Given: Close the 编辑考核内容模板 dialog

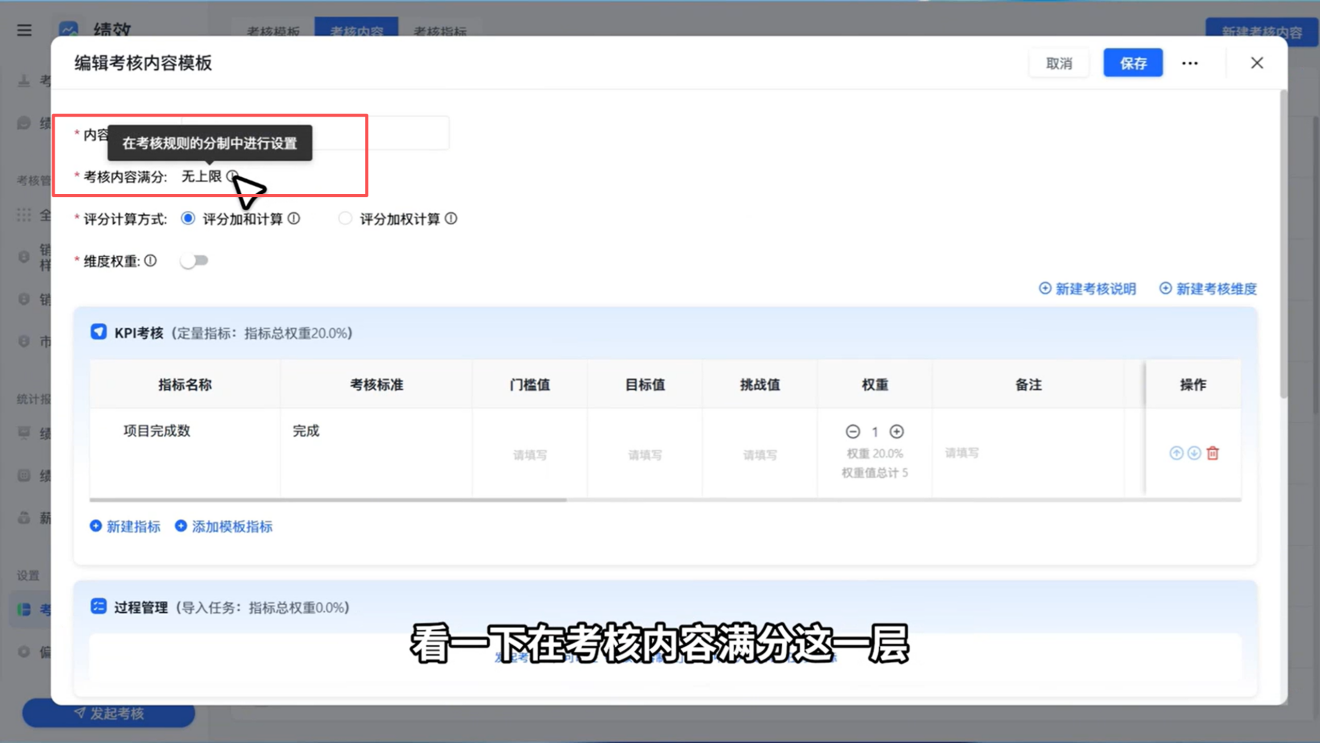Looking at the screenshot, I should [1257, 63].
